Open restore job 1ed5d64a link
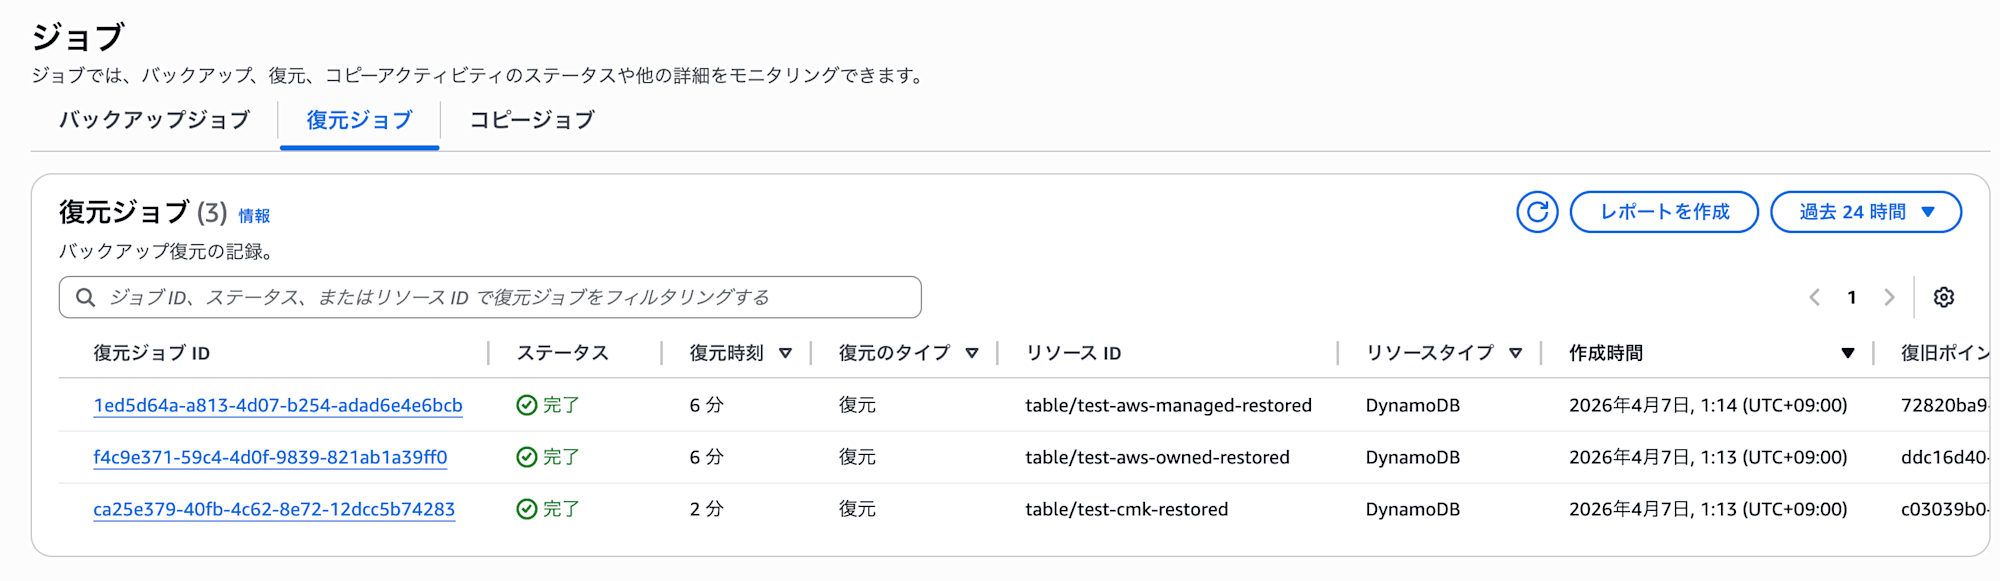2000x581 pixels. click(x=278, y=405)
